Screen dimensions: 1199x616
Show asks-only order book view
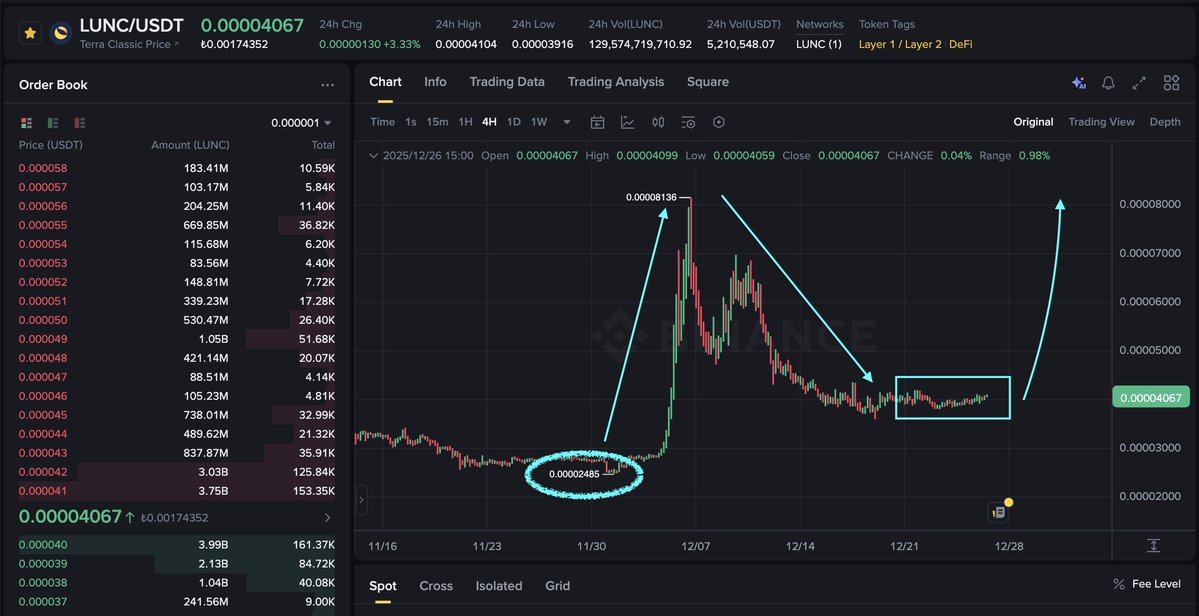point(80,122)
